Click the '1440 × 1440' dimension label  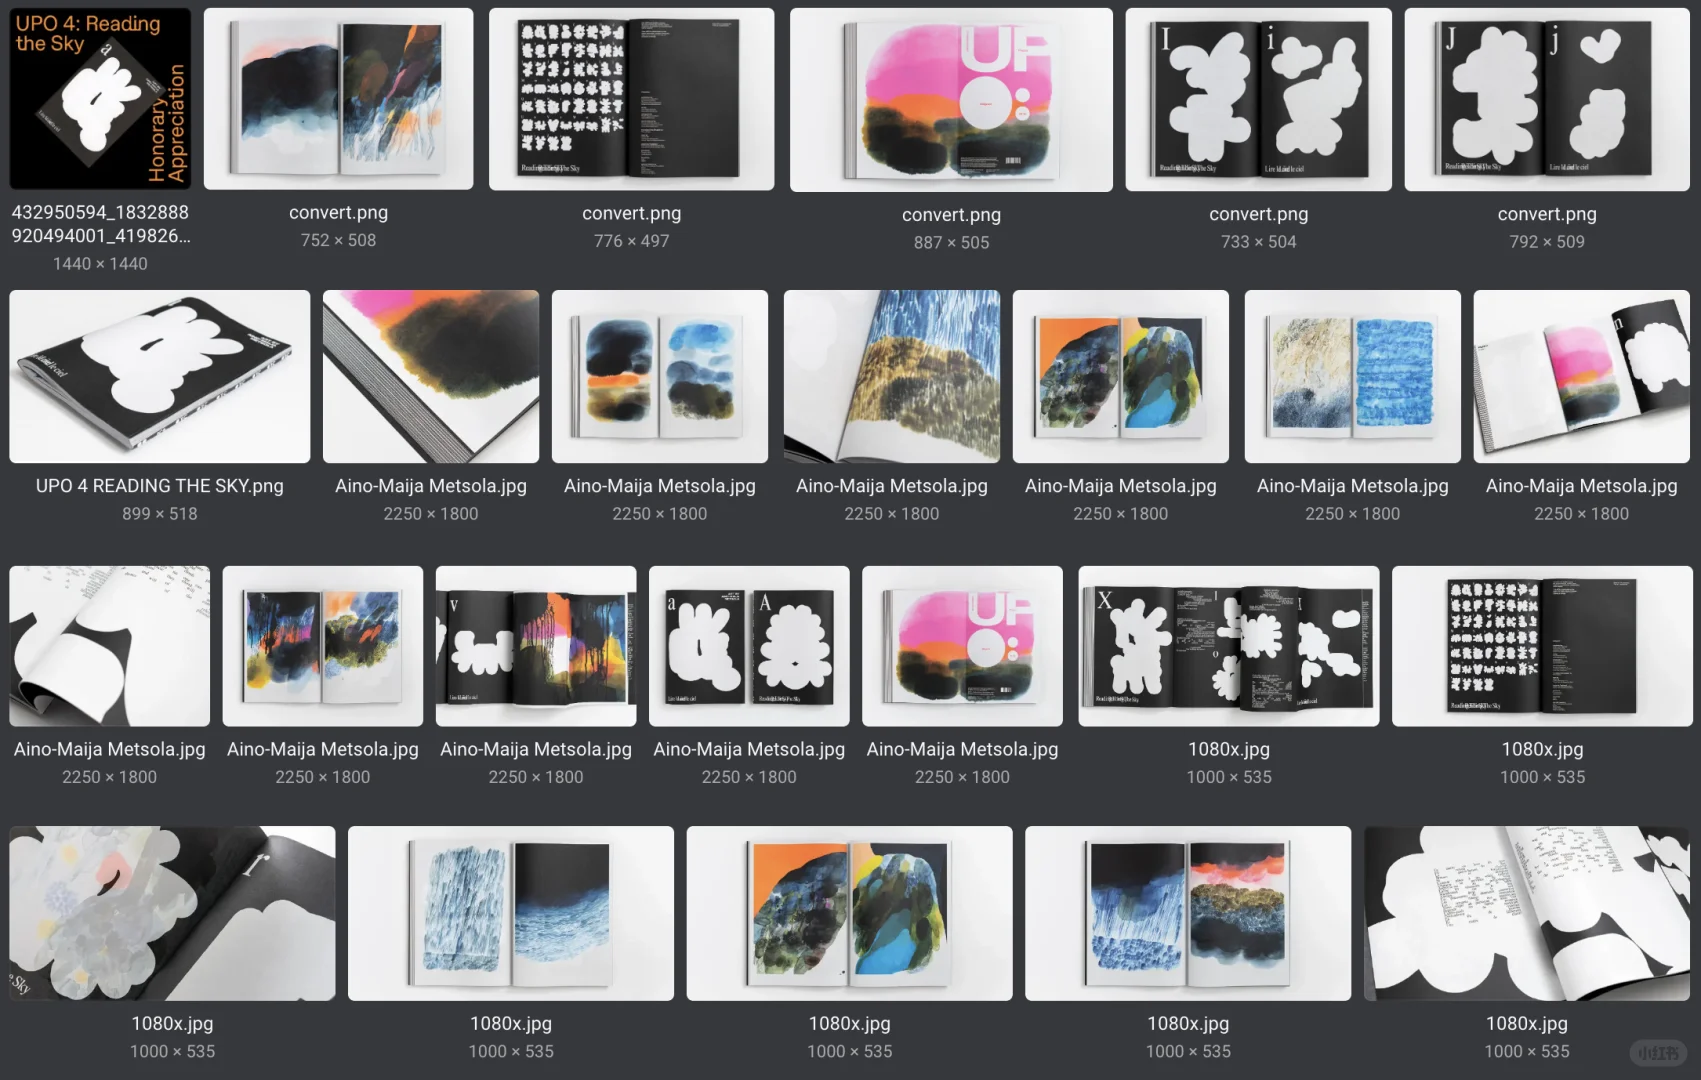click(100, 264)
